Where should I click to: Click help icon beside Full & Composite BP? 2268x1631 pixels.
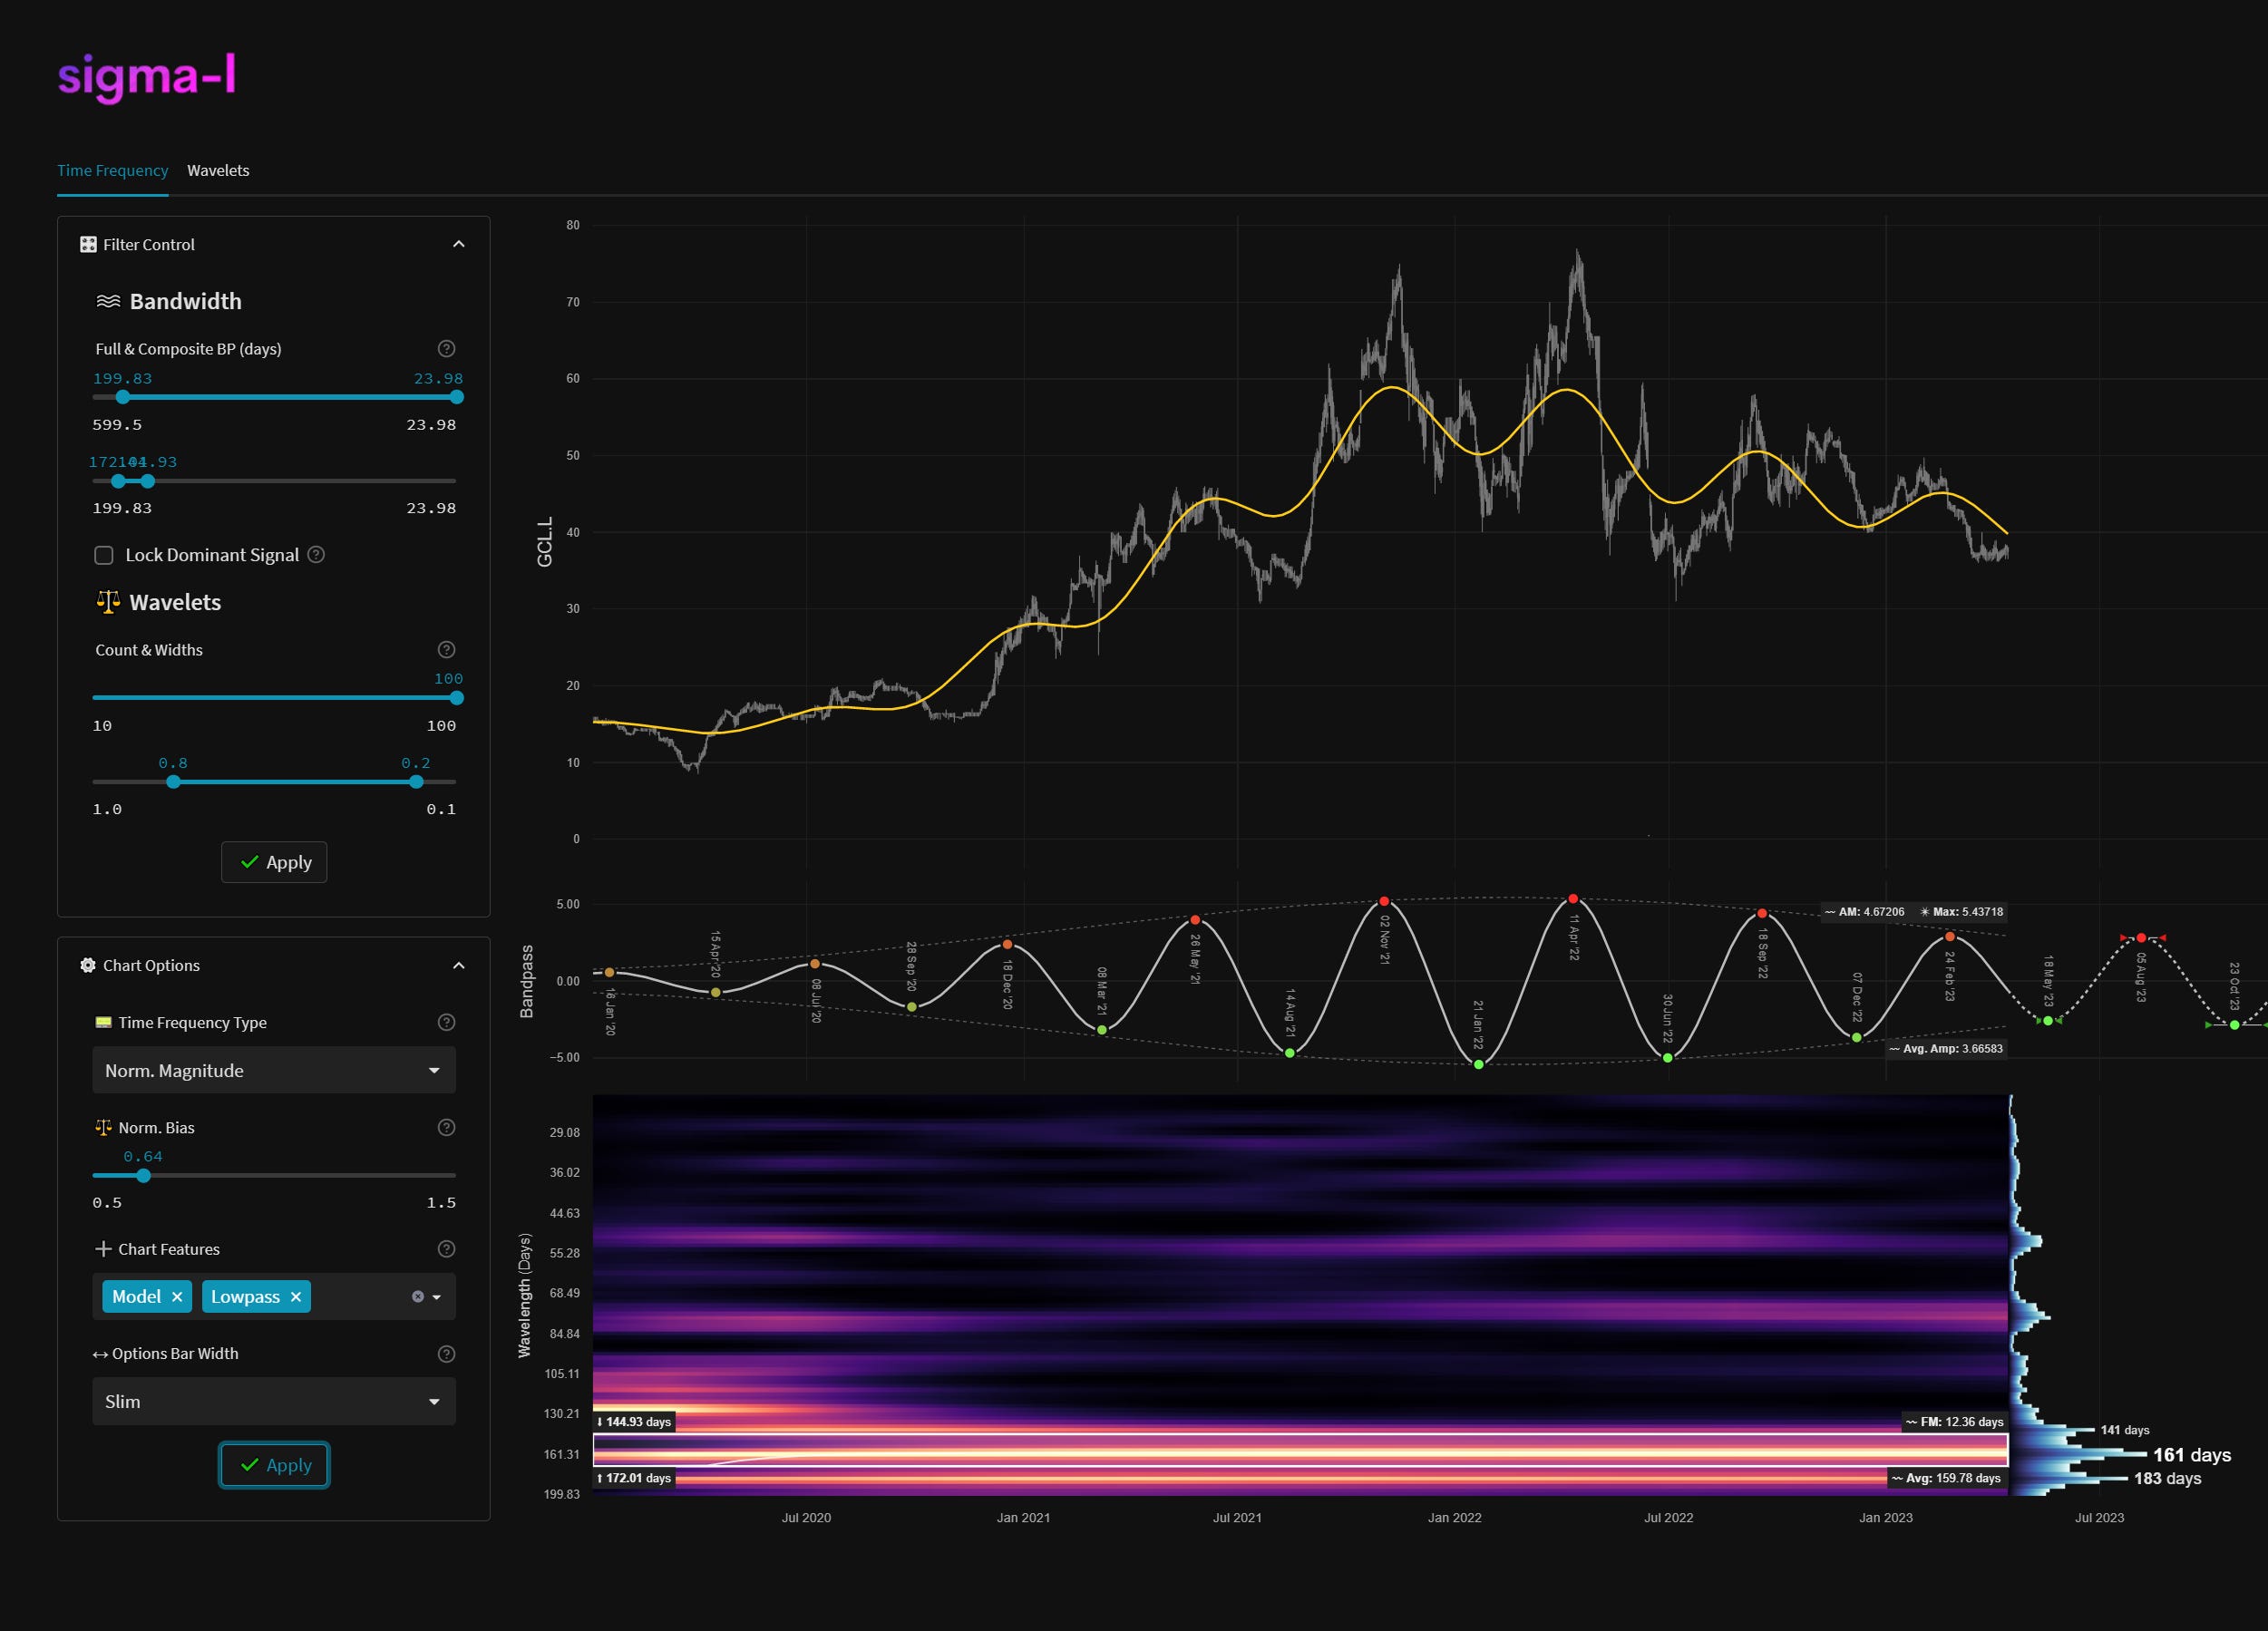446,348
